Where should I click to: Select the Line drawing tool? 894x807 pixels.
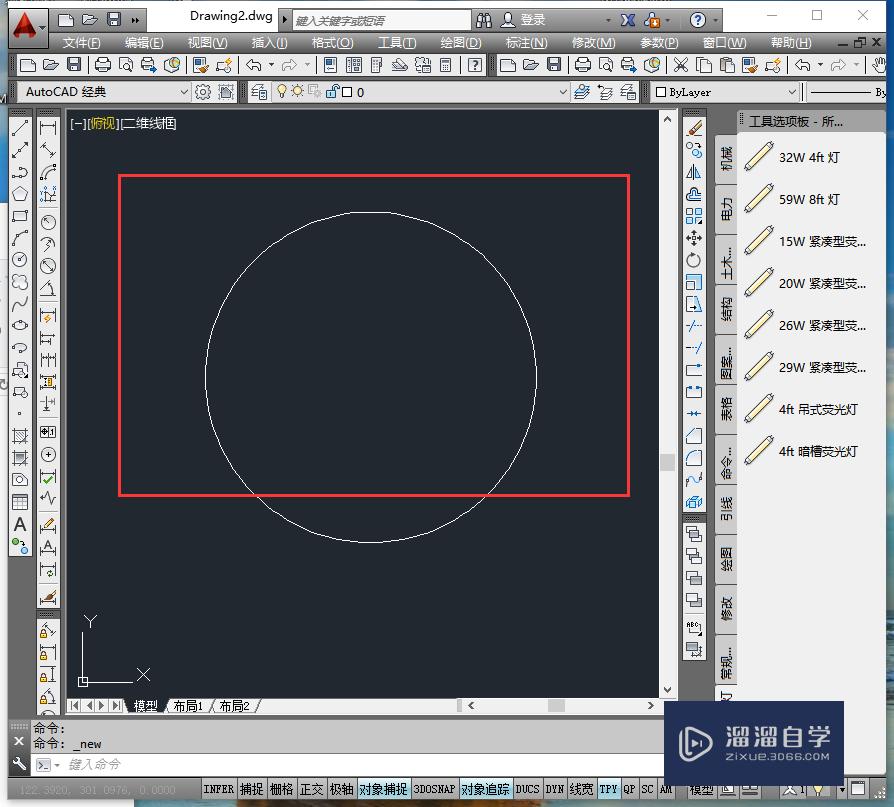point(19,129)
